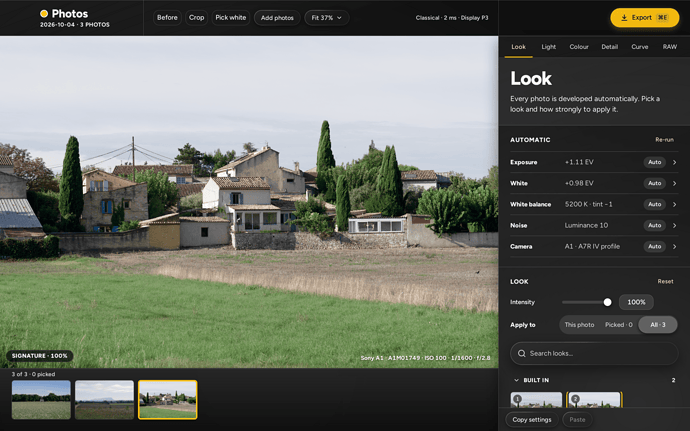The image size is (690, 431).
Task: Toggle Auto for White
Action: [654, 183]
